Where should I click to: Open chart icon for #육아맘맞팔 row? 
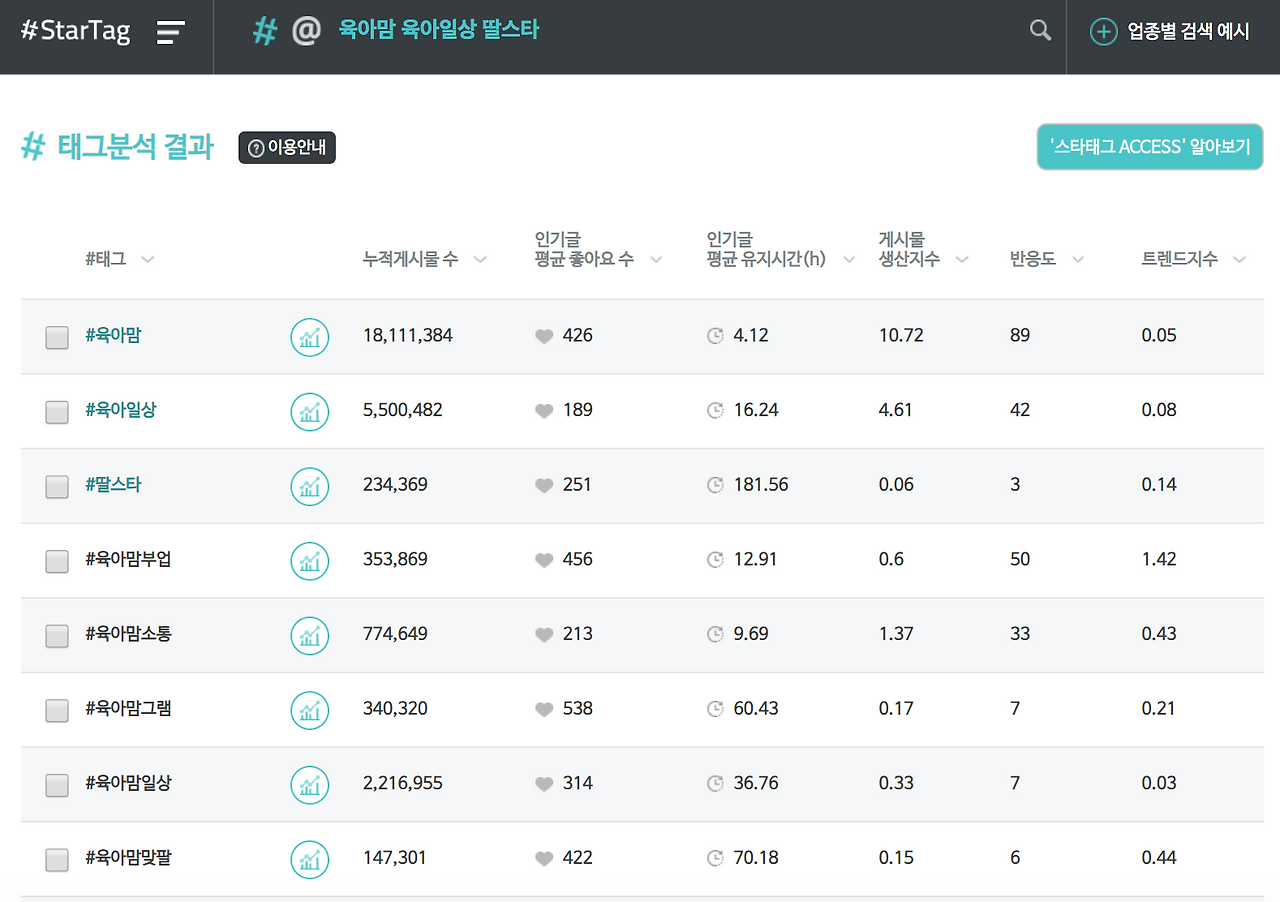(310, 859)
